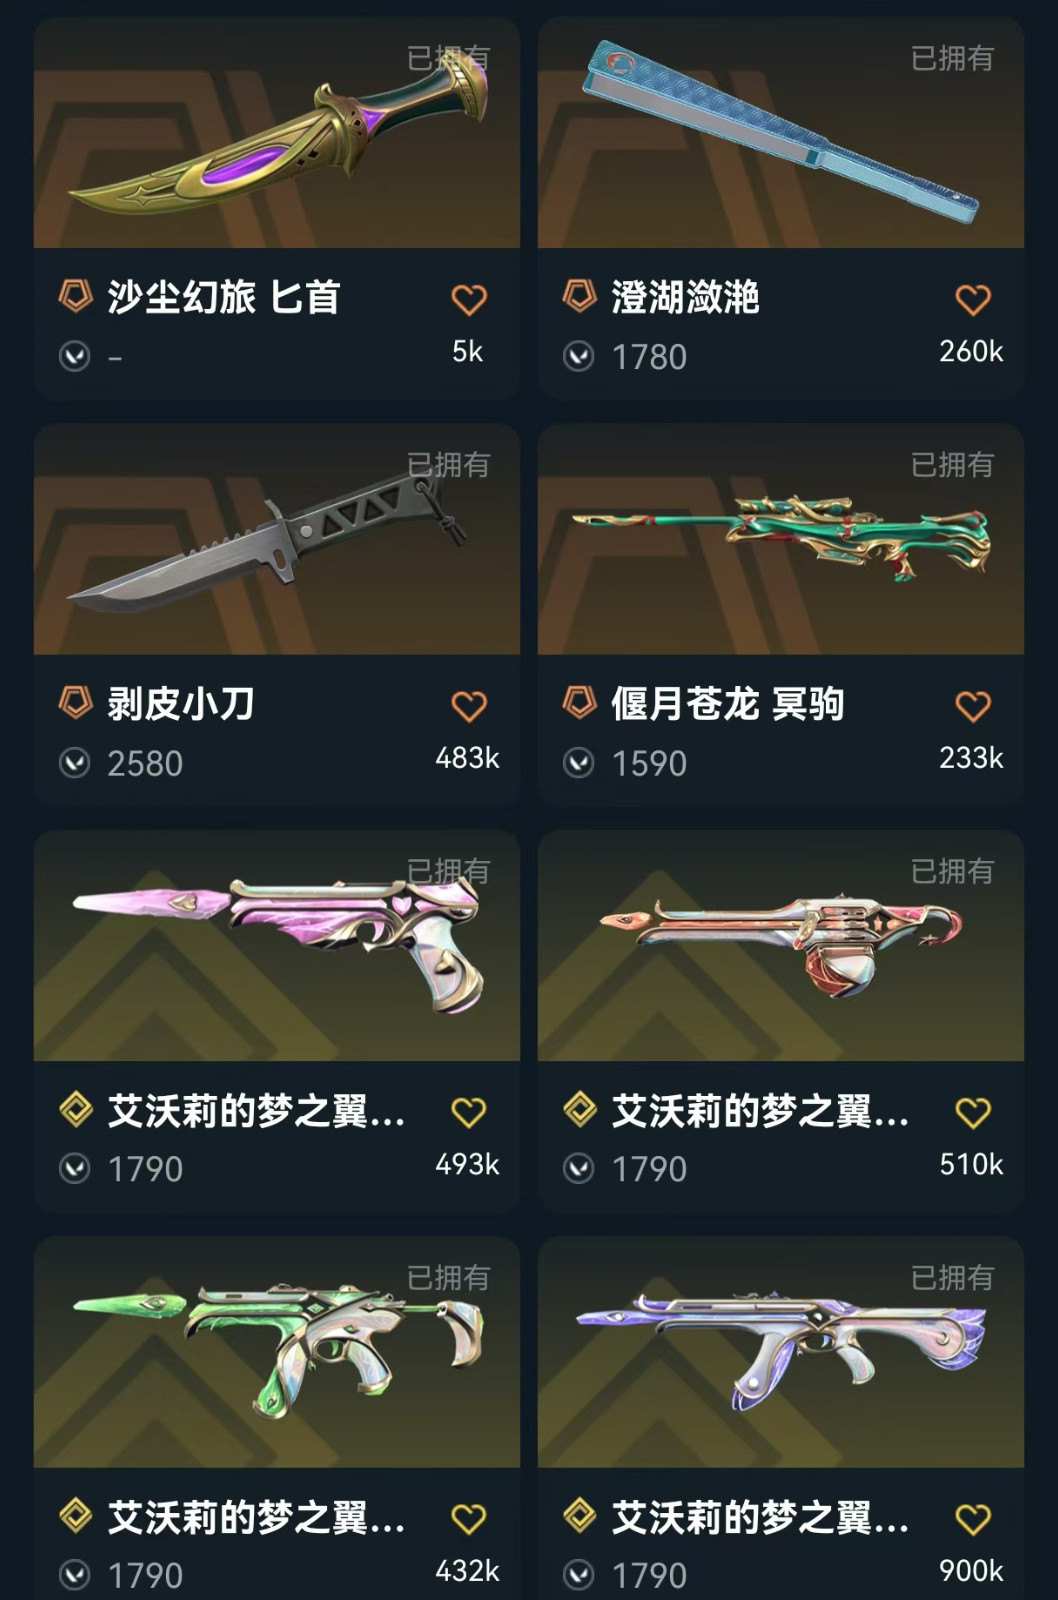Open the blue folding fan skin image

[781, 133]
